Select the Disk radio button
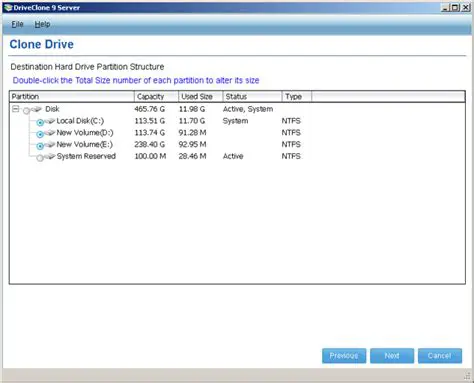Image resolution: width=474 pixels, height=383 pixels. click(x=26, y=111)
